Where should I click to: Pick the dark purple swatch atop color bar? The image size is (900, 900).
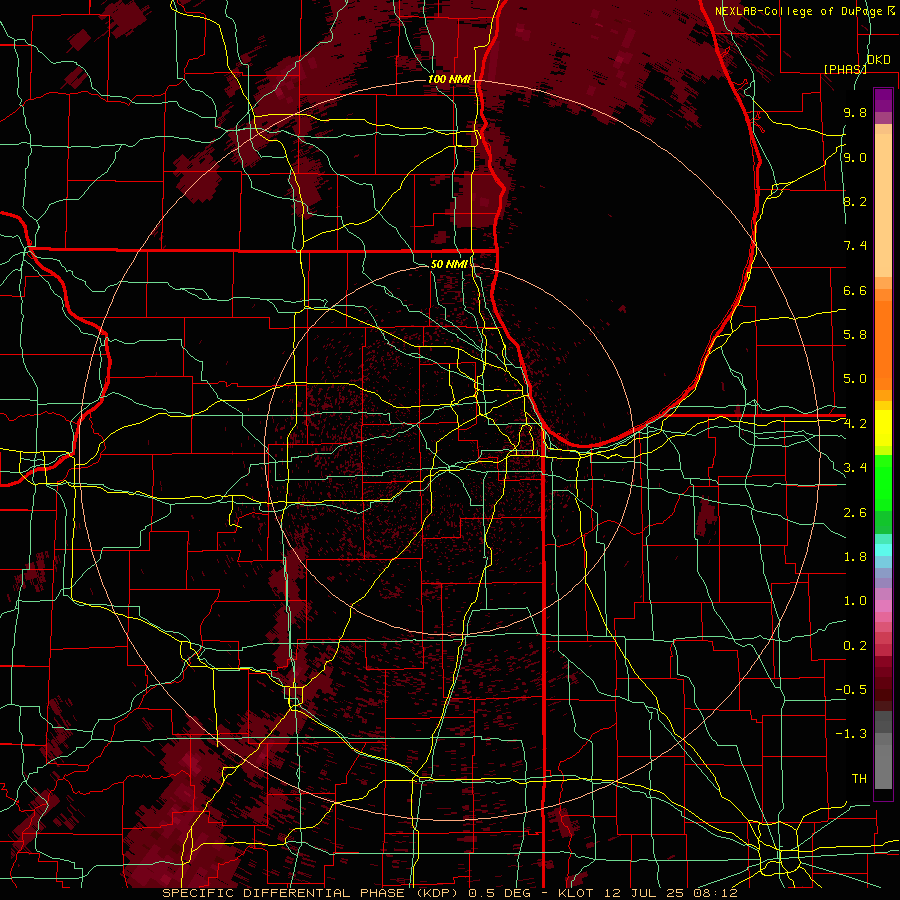click(x=883, y=100)
